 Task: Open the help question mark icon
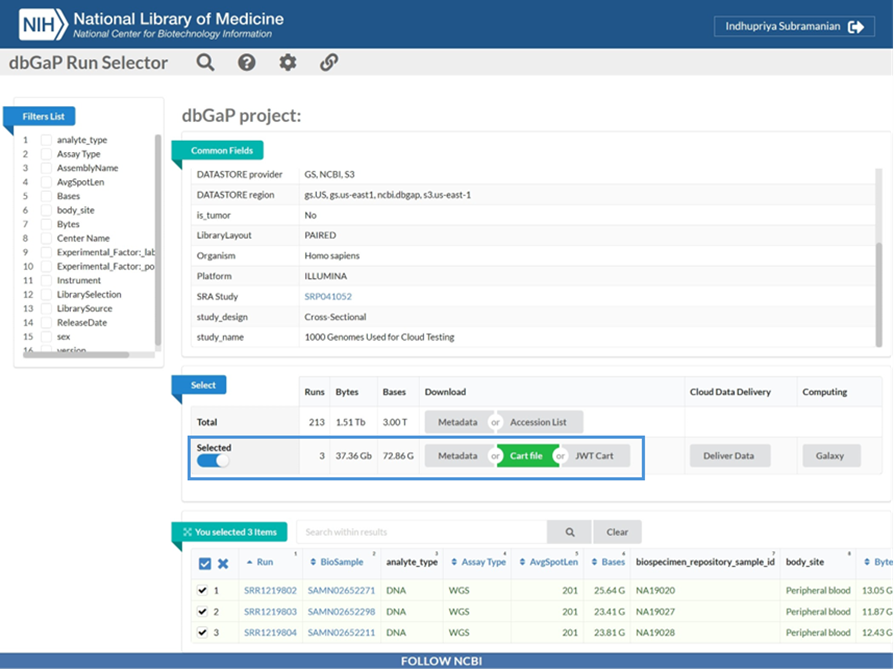point(246,63)
